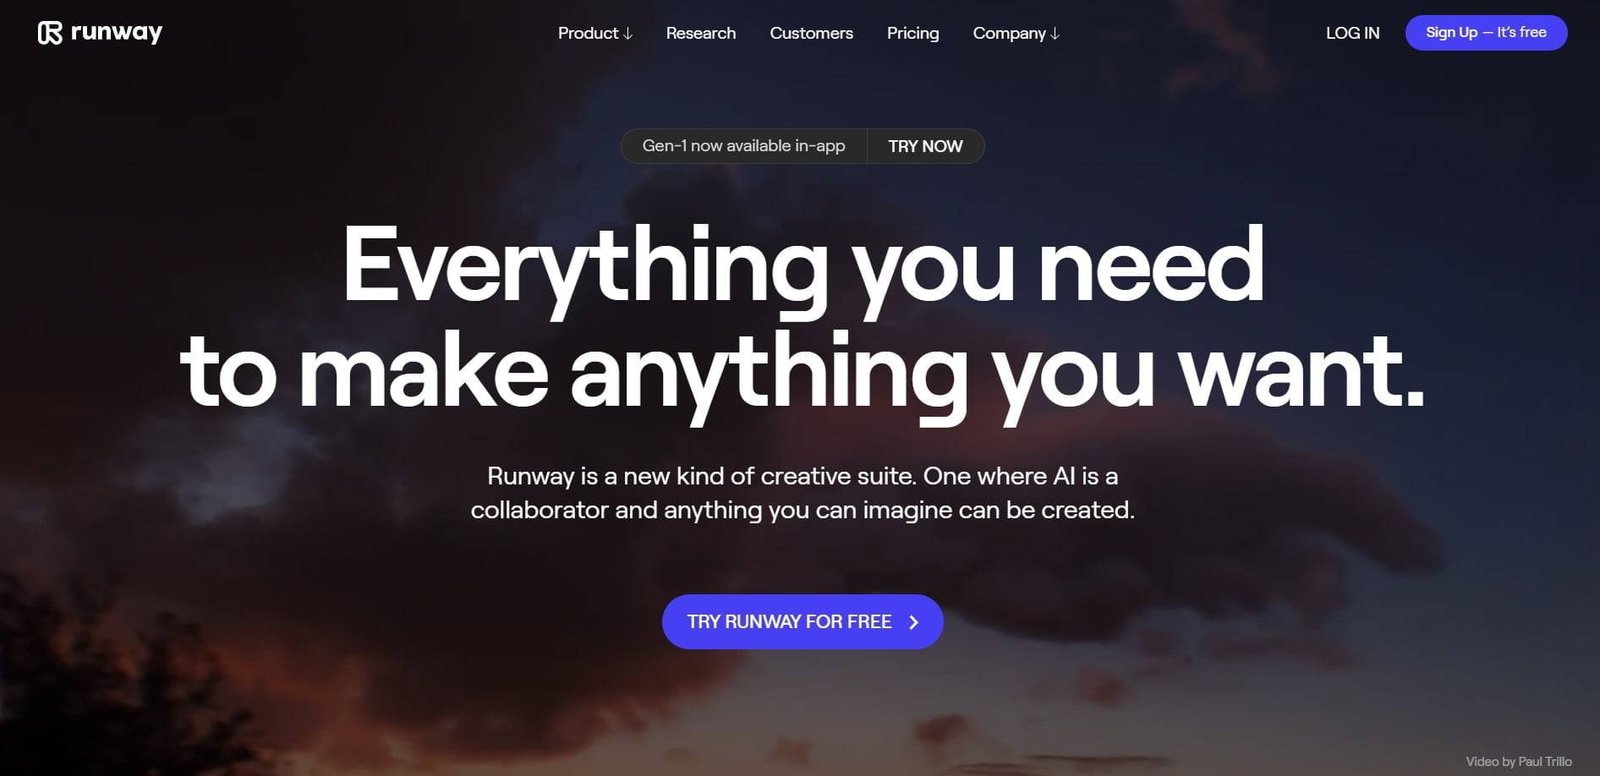Go to the Research page

click(701, 33)
